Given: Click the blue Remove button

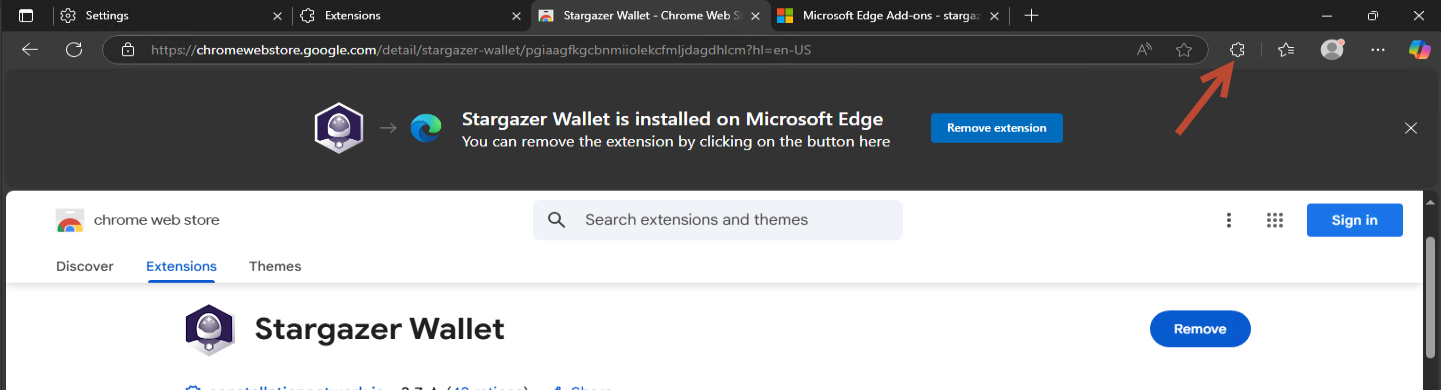Looking at the screenshot, I should [1200, 329].
